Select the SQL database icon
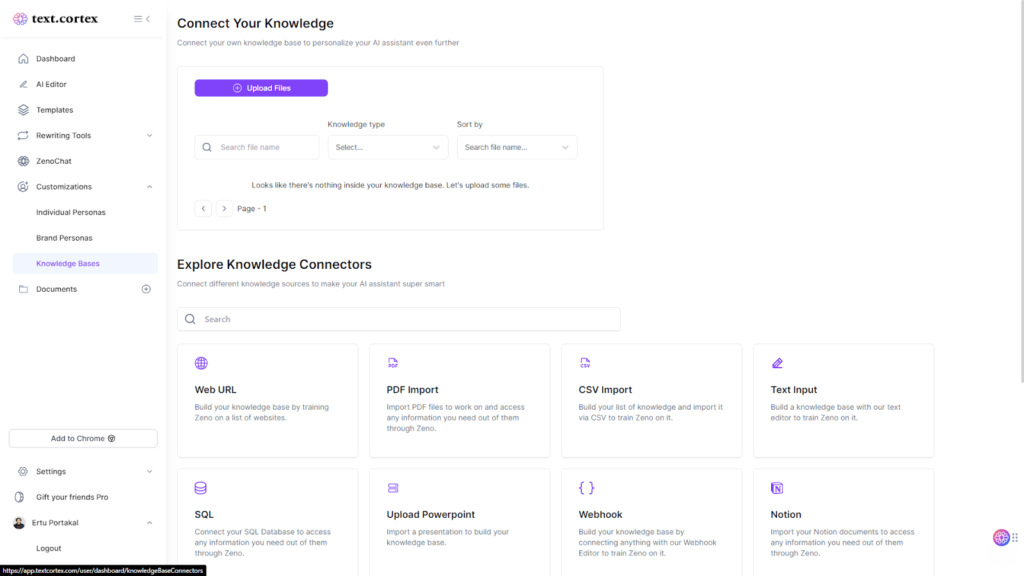Image resolution: width=1024 pixels, height=576 pixels. [201, 488]
